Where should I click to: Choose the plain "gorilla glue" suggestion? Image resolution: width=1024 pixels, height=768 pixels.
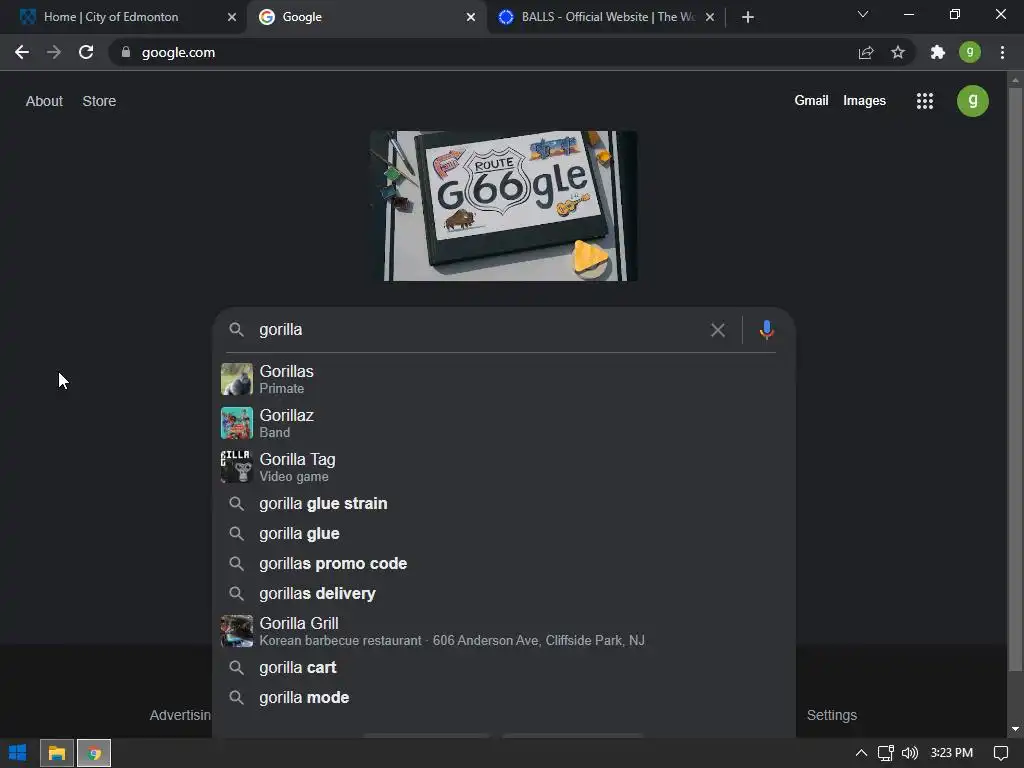point(503,534)
